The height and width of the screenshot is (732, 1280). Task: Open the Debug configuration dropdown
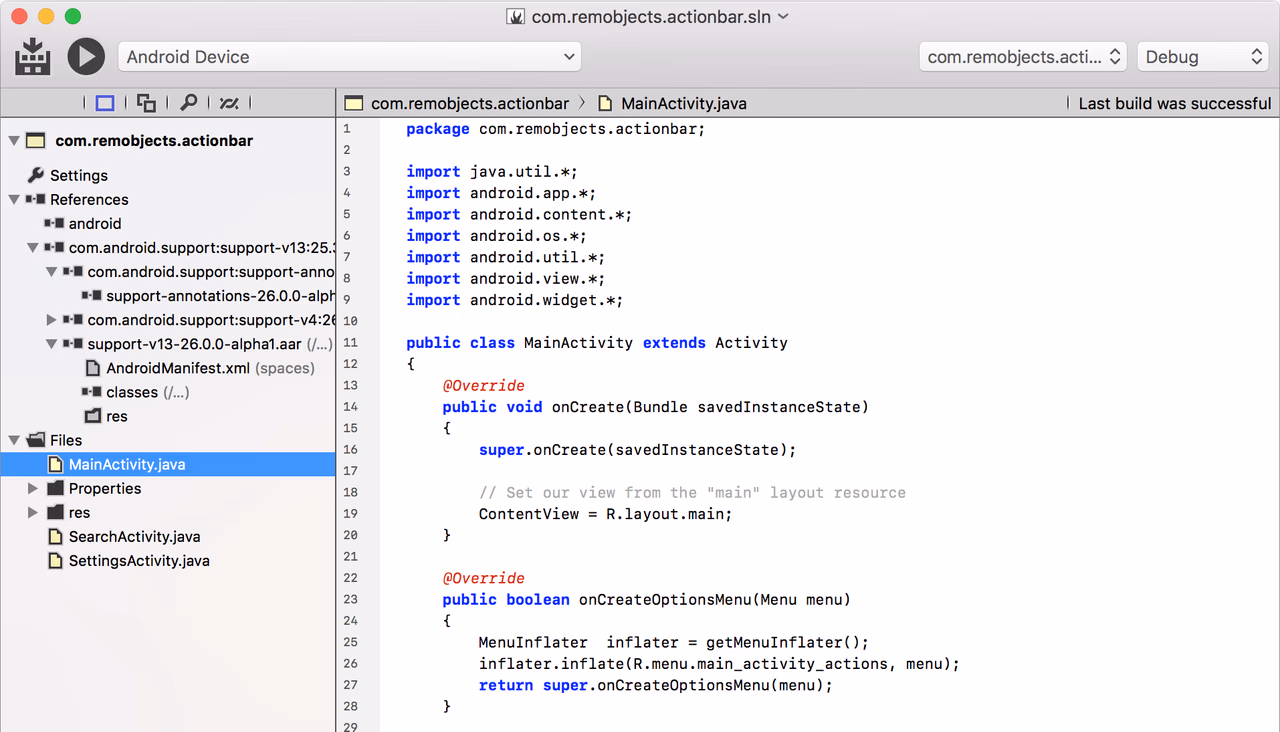click(x=1203, y=57)
